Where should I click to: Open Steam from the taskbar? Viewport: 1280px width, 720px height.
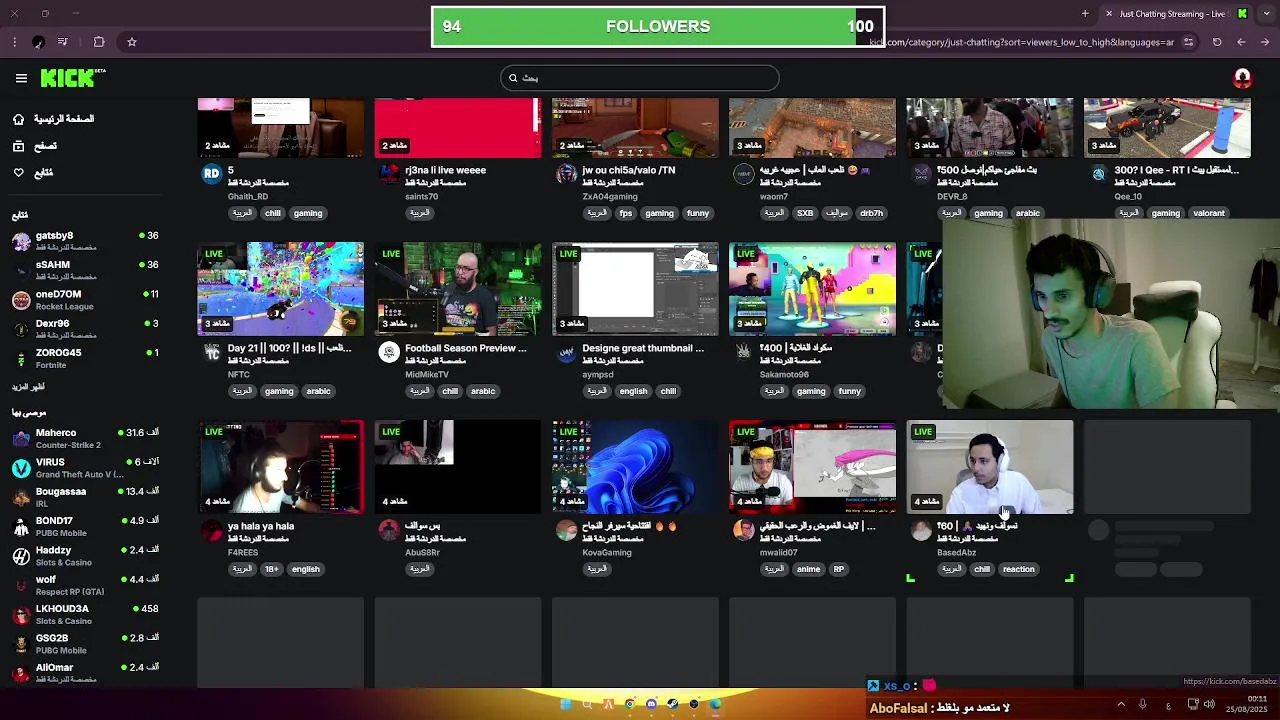pyautogui.click(x=673, y=704)
